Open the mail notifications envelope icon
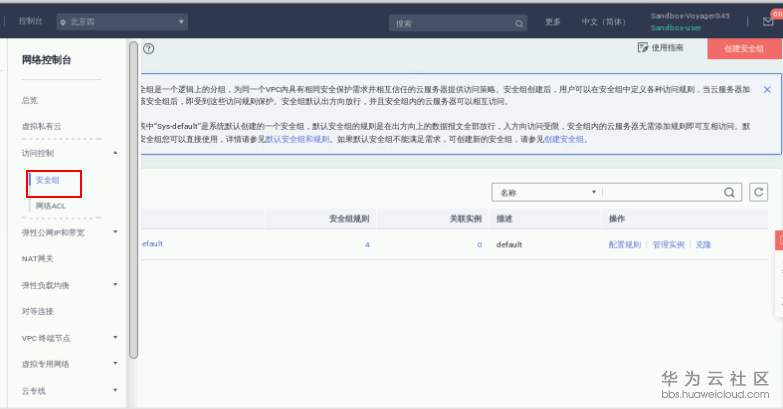The image size is (783, 409). click(x=768, y=21)
